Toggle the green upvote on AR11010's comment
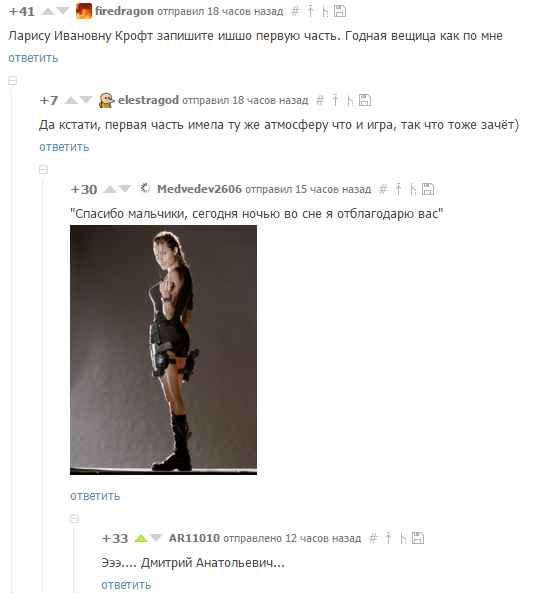Image resolution: width=535 pixels, height=593 pixels. (141, 538)
